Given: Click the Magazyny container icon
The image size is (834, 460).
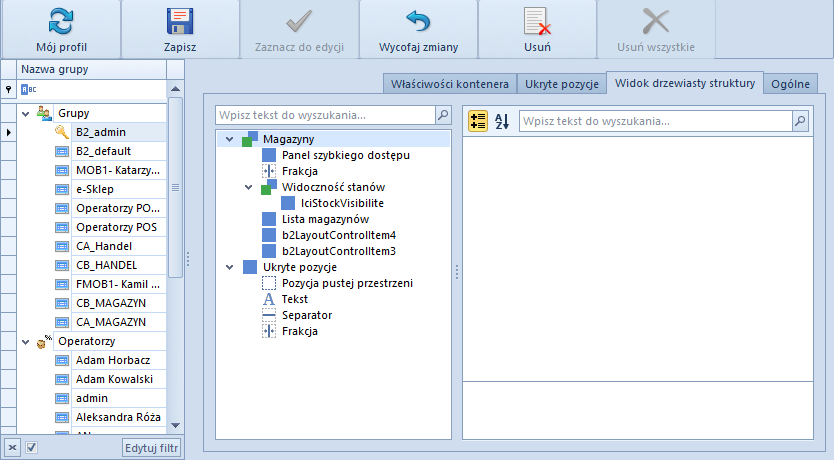Looking at the screenshot, I should [x=250, y=139].
